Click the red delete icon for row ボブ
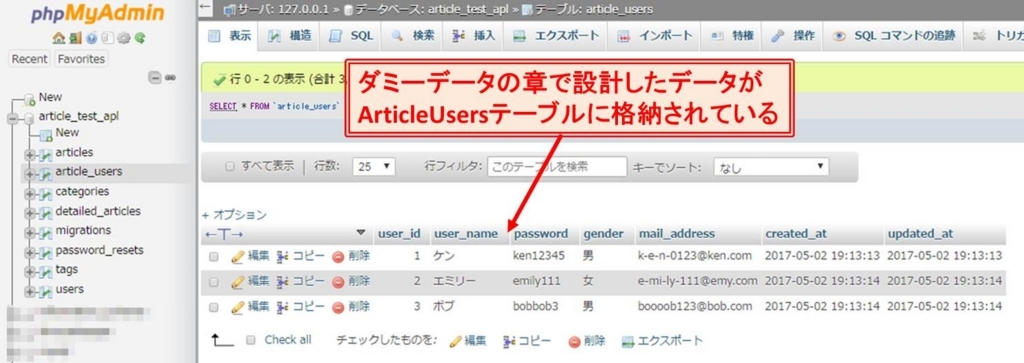This screenshot has height=363, width=1024. click(338, 307)
